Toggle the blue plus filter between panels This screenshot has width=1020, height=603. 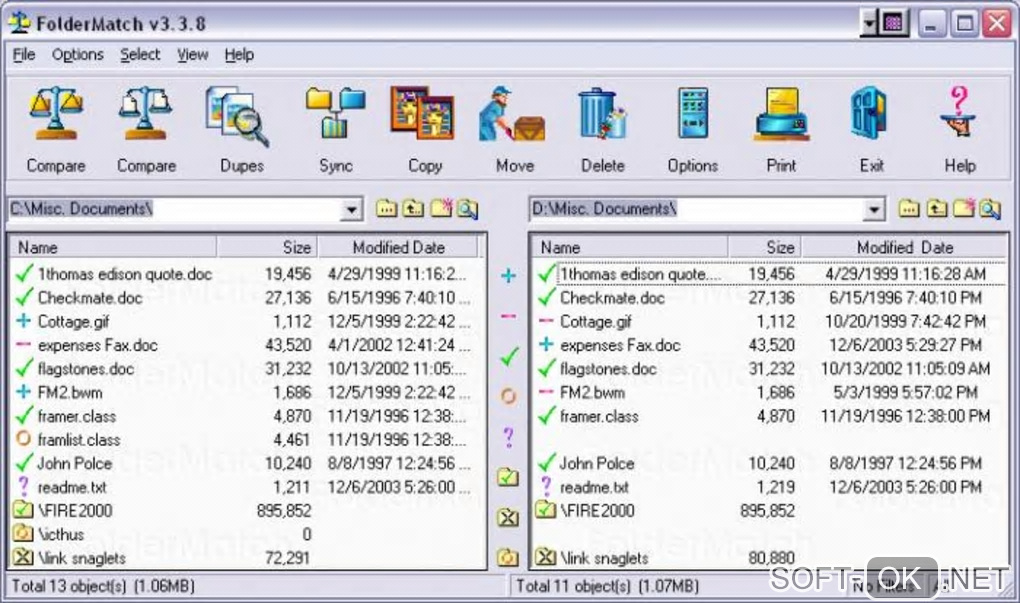[x=508, y=276]
